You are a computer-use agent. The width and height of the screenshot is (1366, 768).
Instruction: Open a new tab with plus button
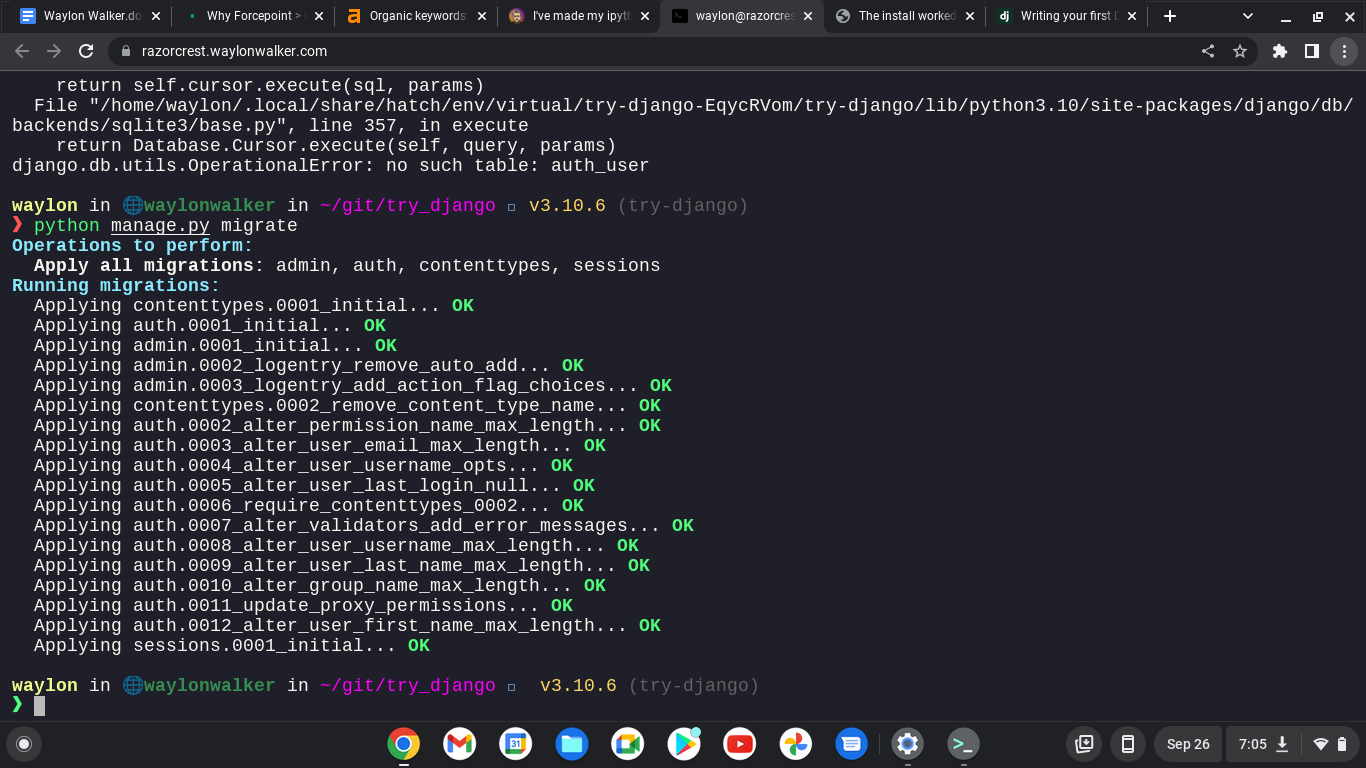[x=1170, y=16]
